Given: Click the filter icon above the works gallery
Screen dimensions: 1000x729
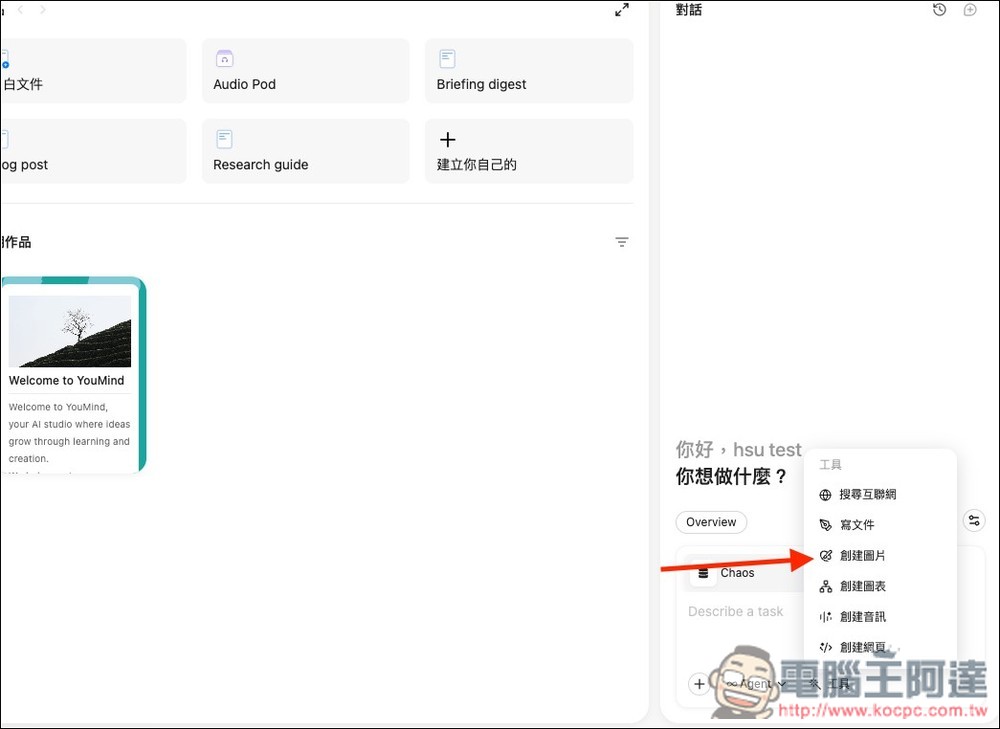Looking at the screenshot, I should [622, 242].
